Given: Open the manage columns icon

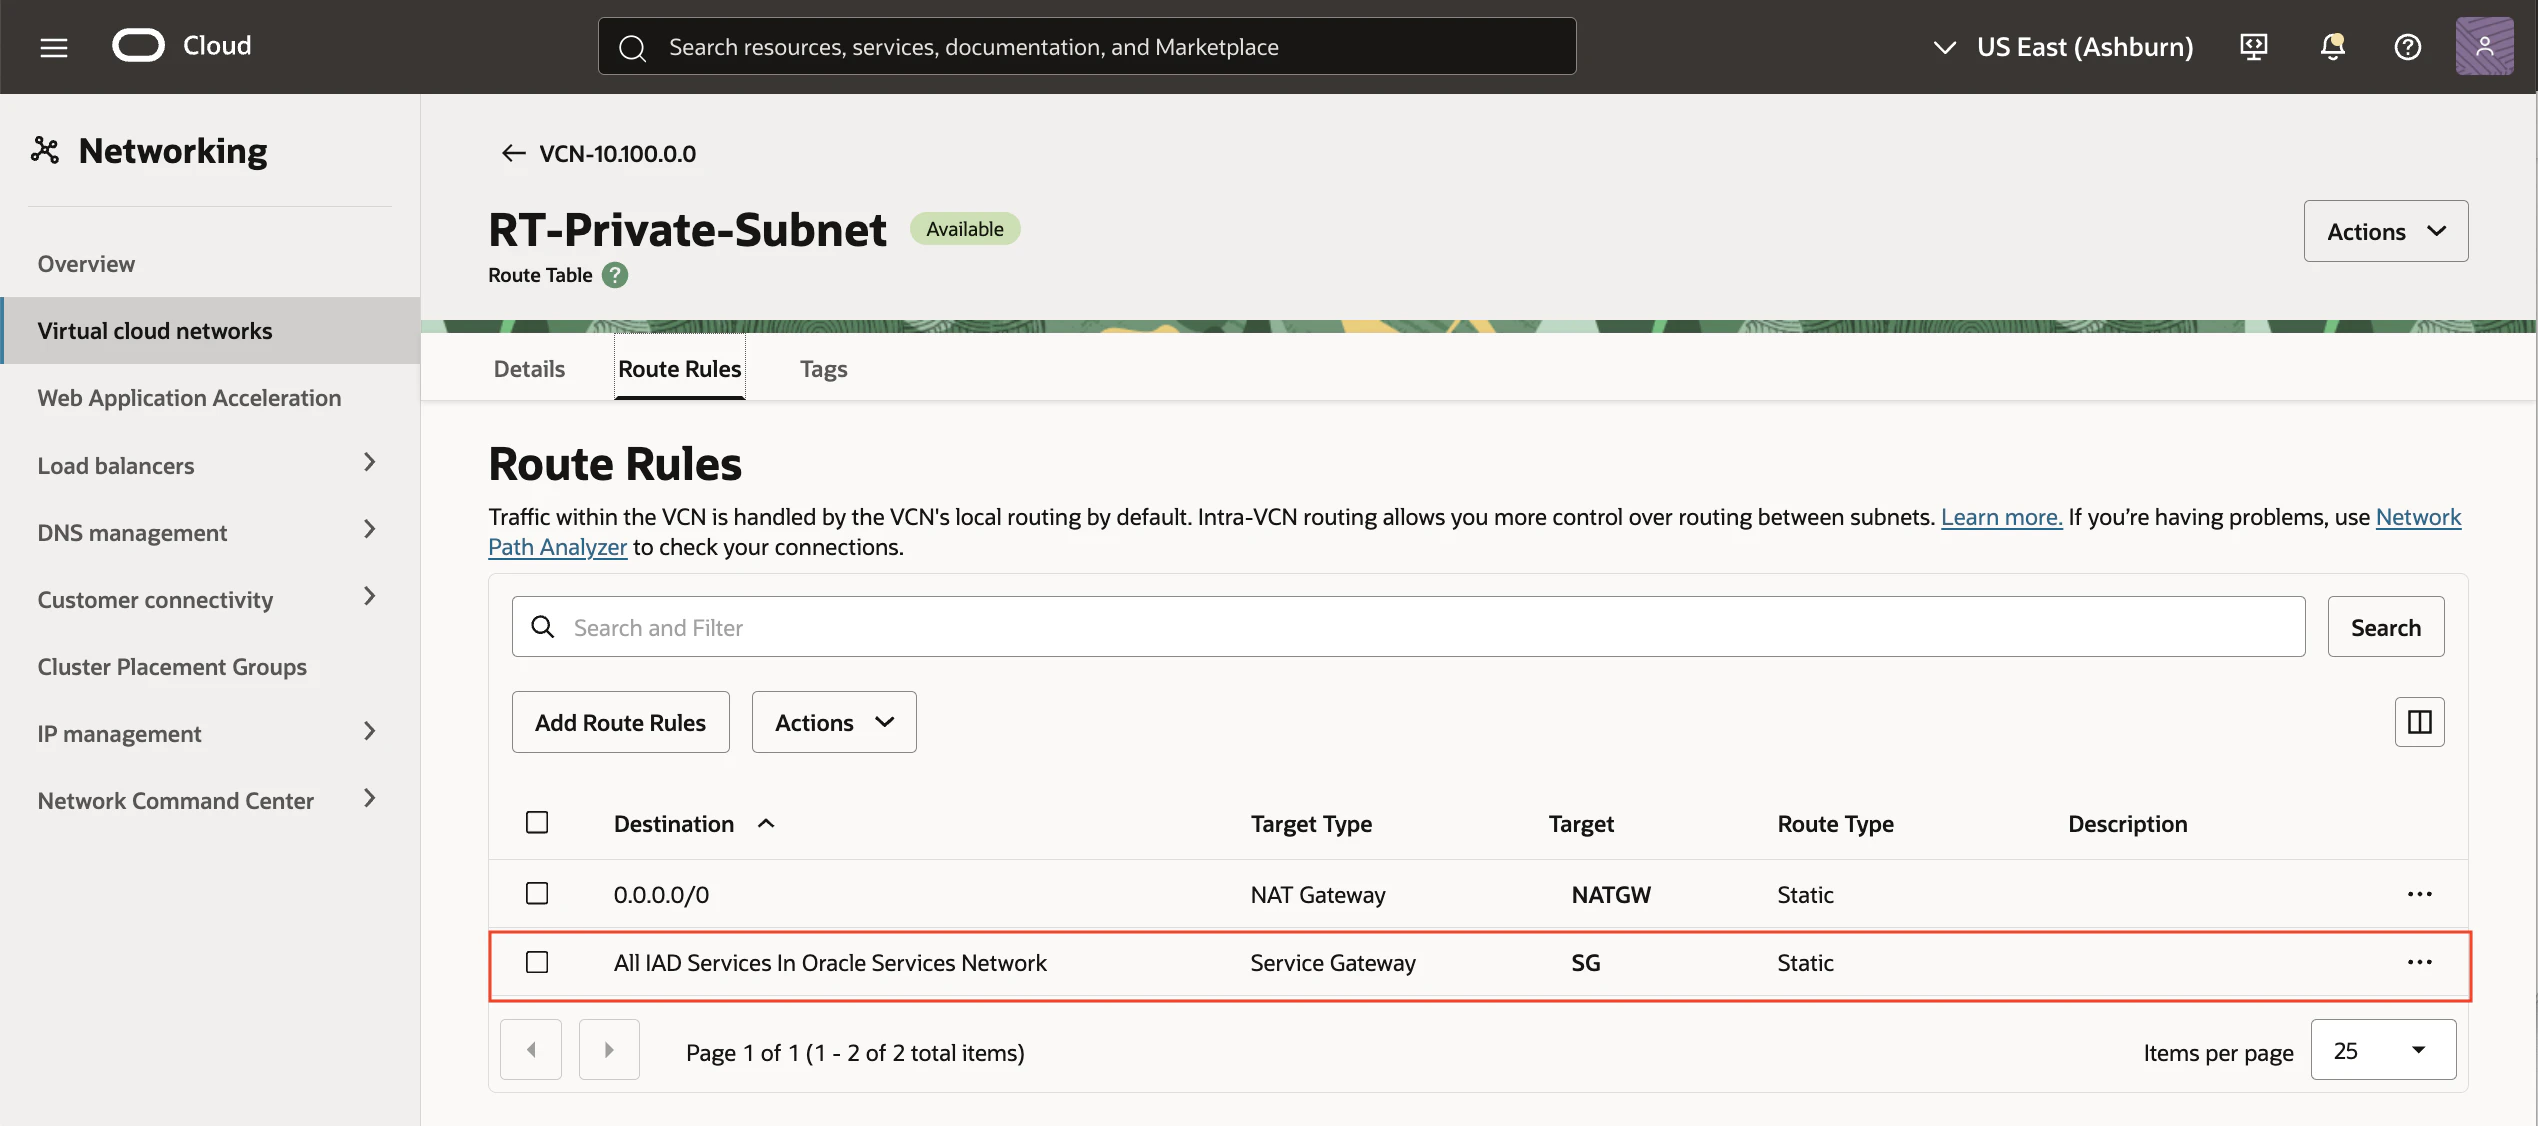Looking at the screenshot, I should pyautogui.click(x=2419, y=722).
